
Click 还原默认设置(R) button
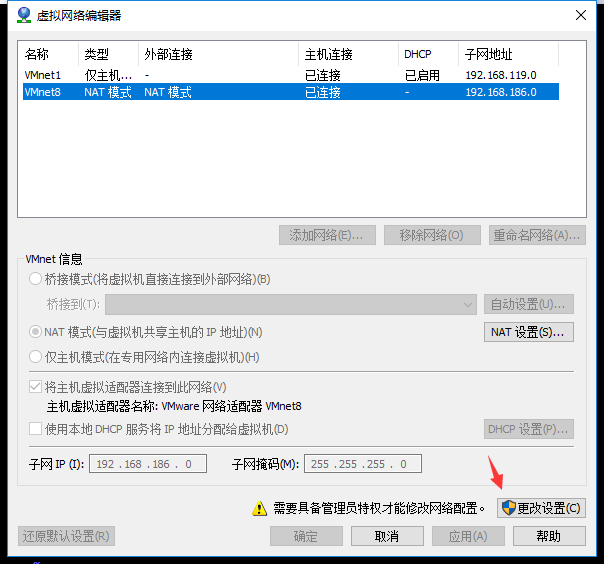click(x=66, y=536)
